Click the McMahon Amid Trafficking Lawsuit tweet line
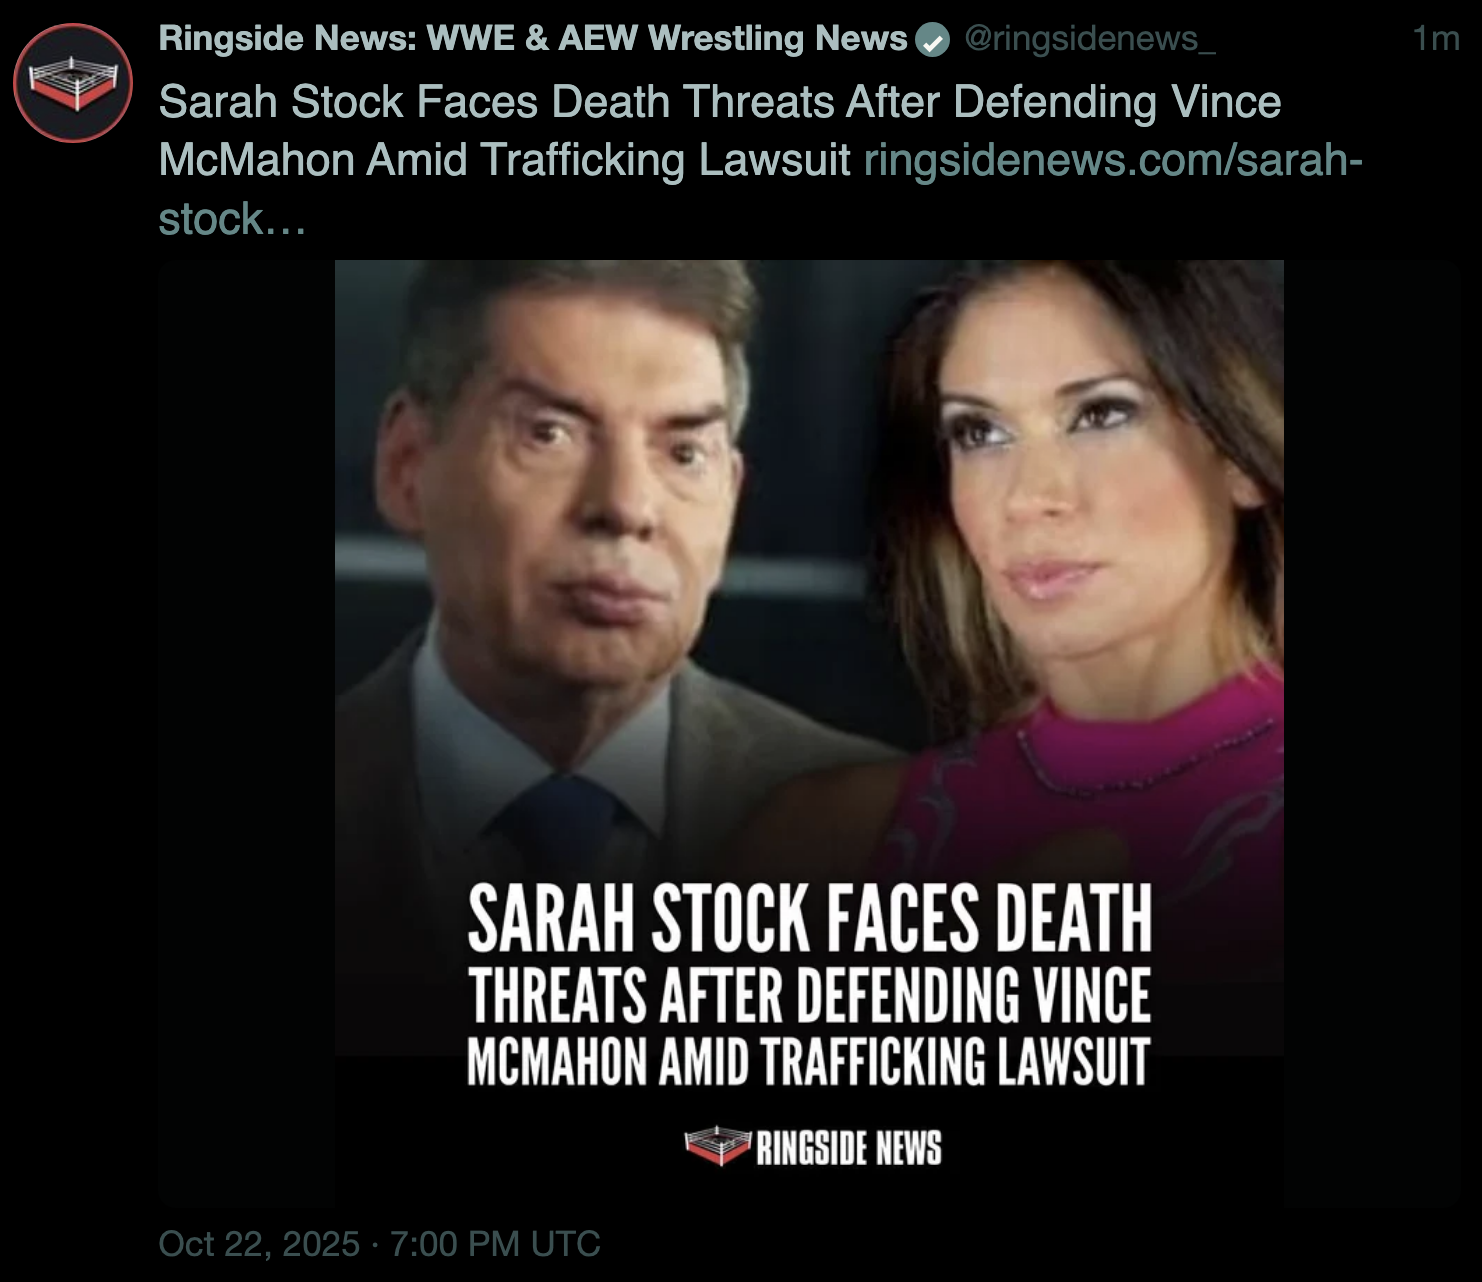 [504, 160]
